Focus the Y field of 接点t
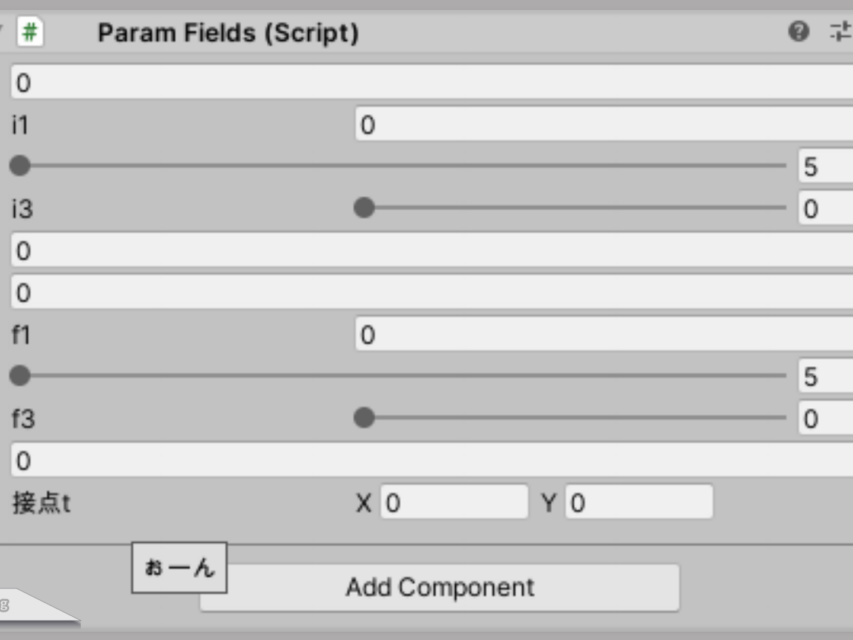Viewport: 853px width, 640px height. (x=639, y=503)
